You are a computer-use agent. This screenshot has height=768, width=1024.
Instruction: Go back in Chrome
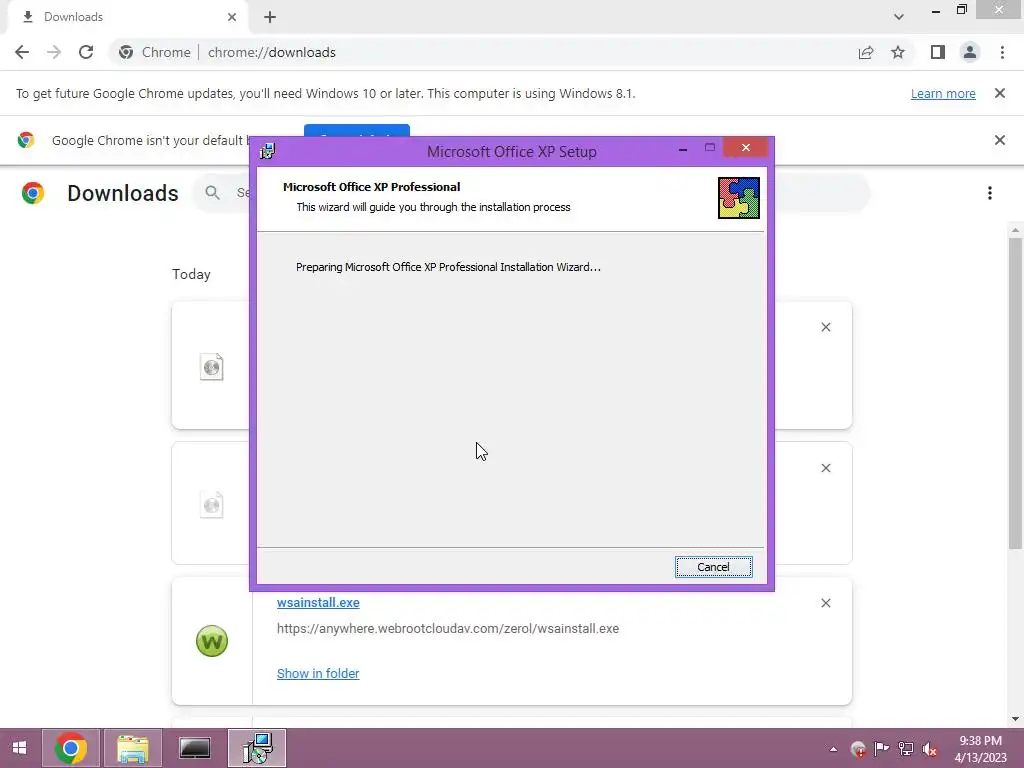[22, 52]
